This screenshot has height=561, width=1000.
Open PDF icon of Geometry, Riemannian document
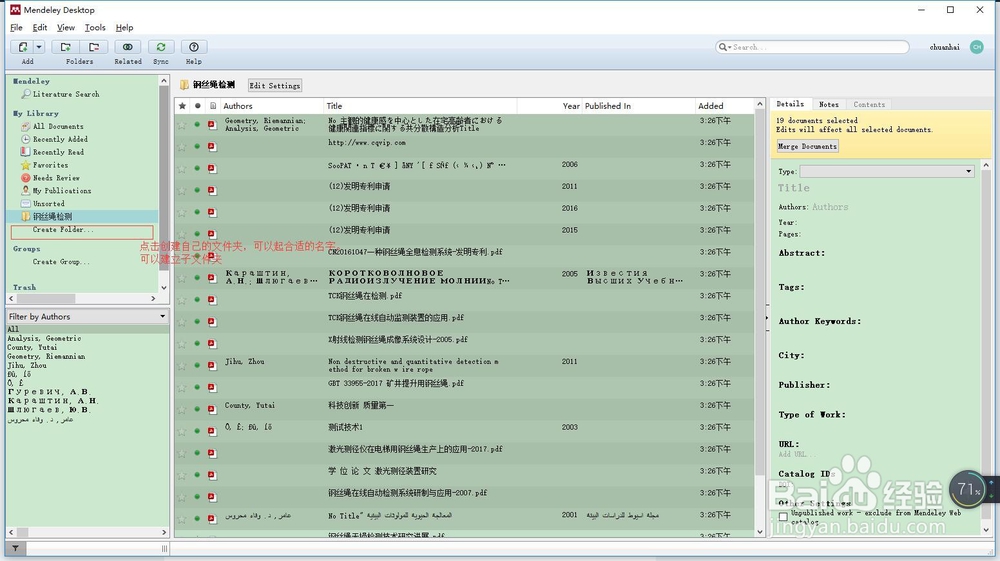(212, 124)
